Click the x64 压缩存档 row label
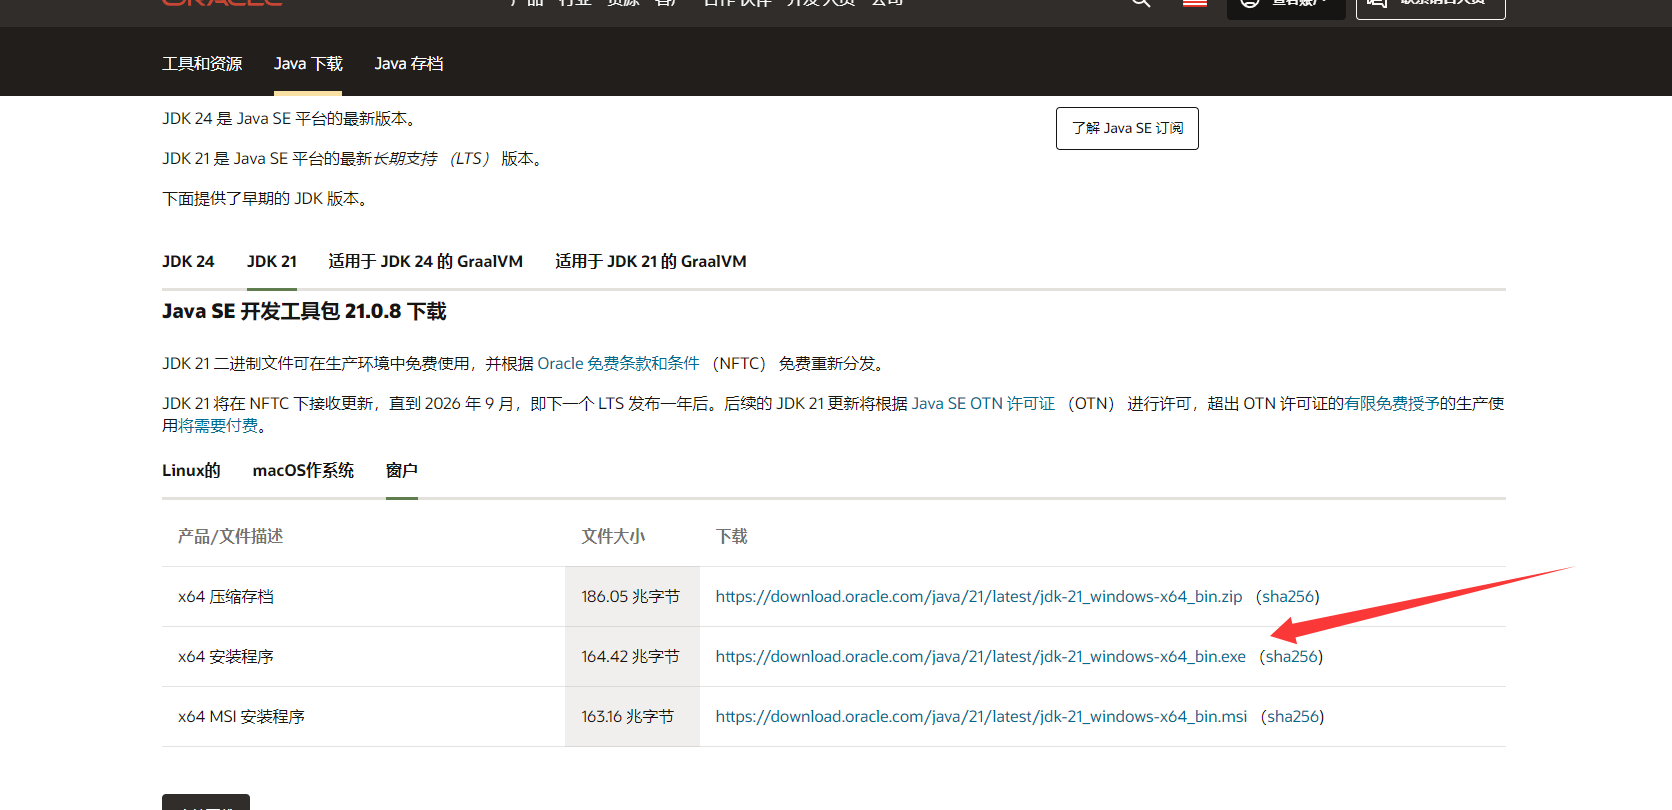Viewport: 1672px width, 810px height. [x=226, y=596]
